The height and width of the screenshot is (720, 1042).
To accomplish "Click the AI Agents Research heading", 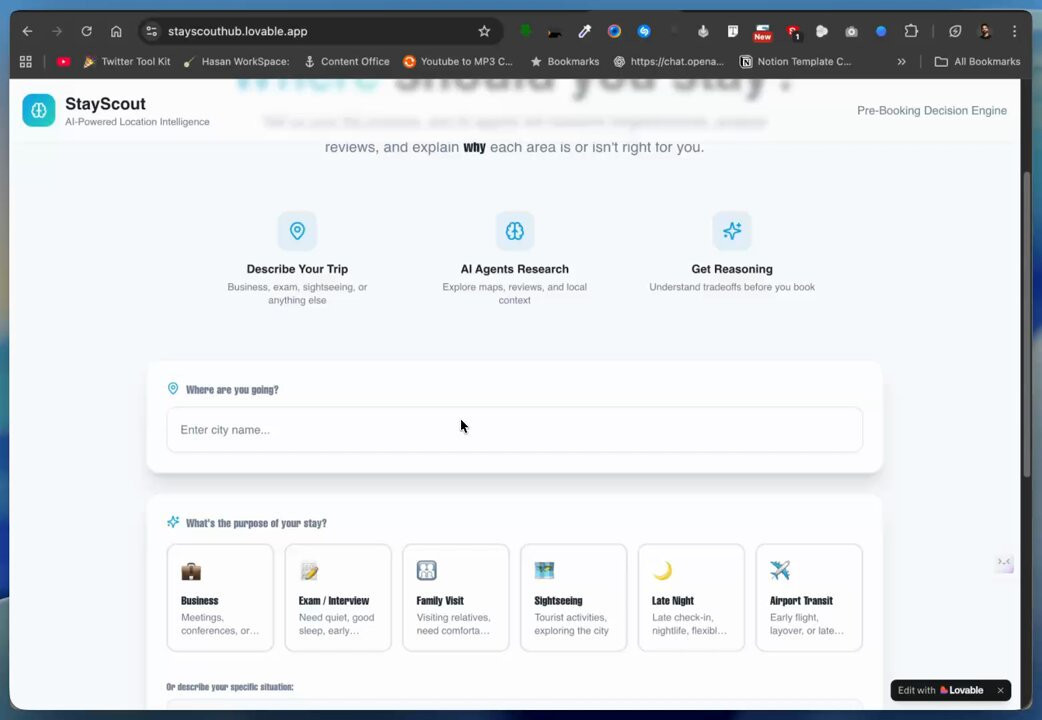I will [x=514, y=269].
